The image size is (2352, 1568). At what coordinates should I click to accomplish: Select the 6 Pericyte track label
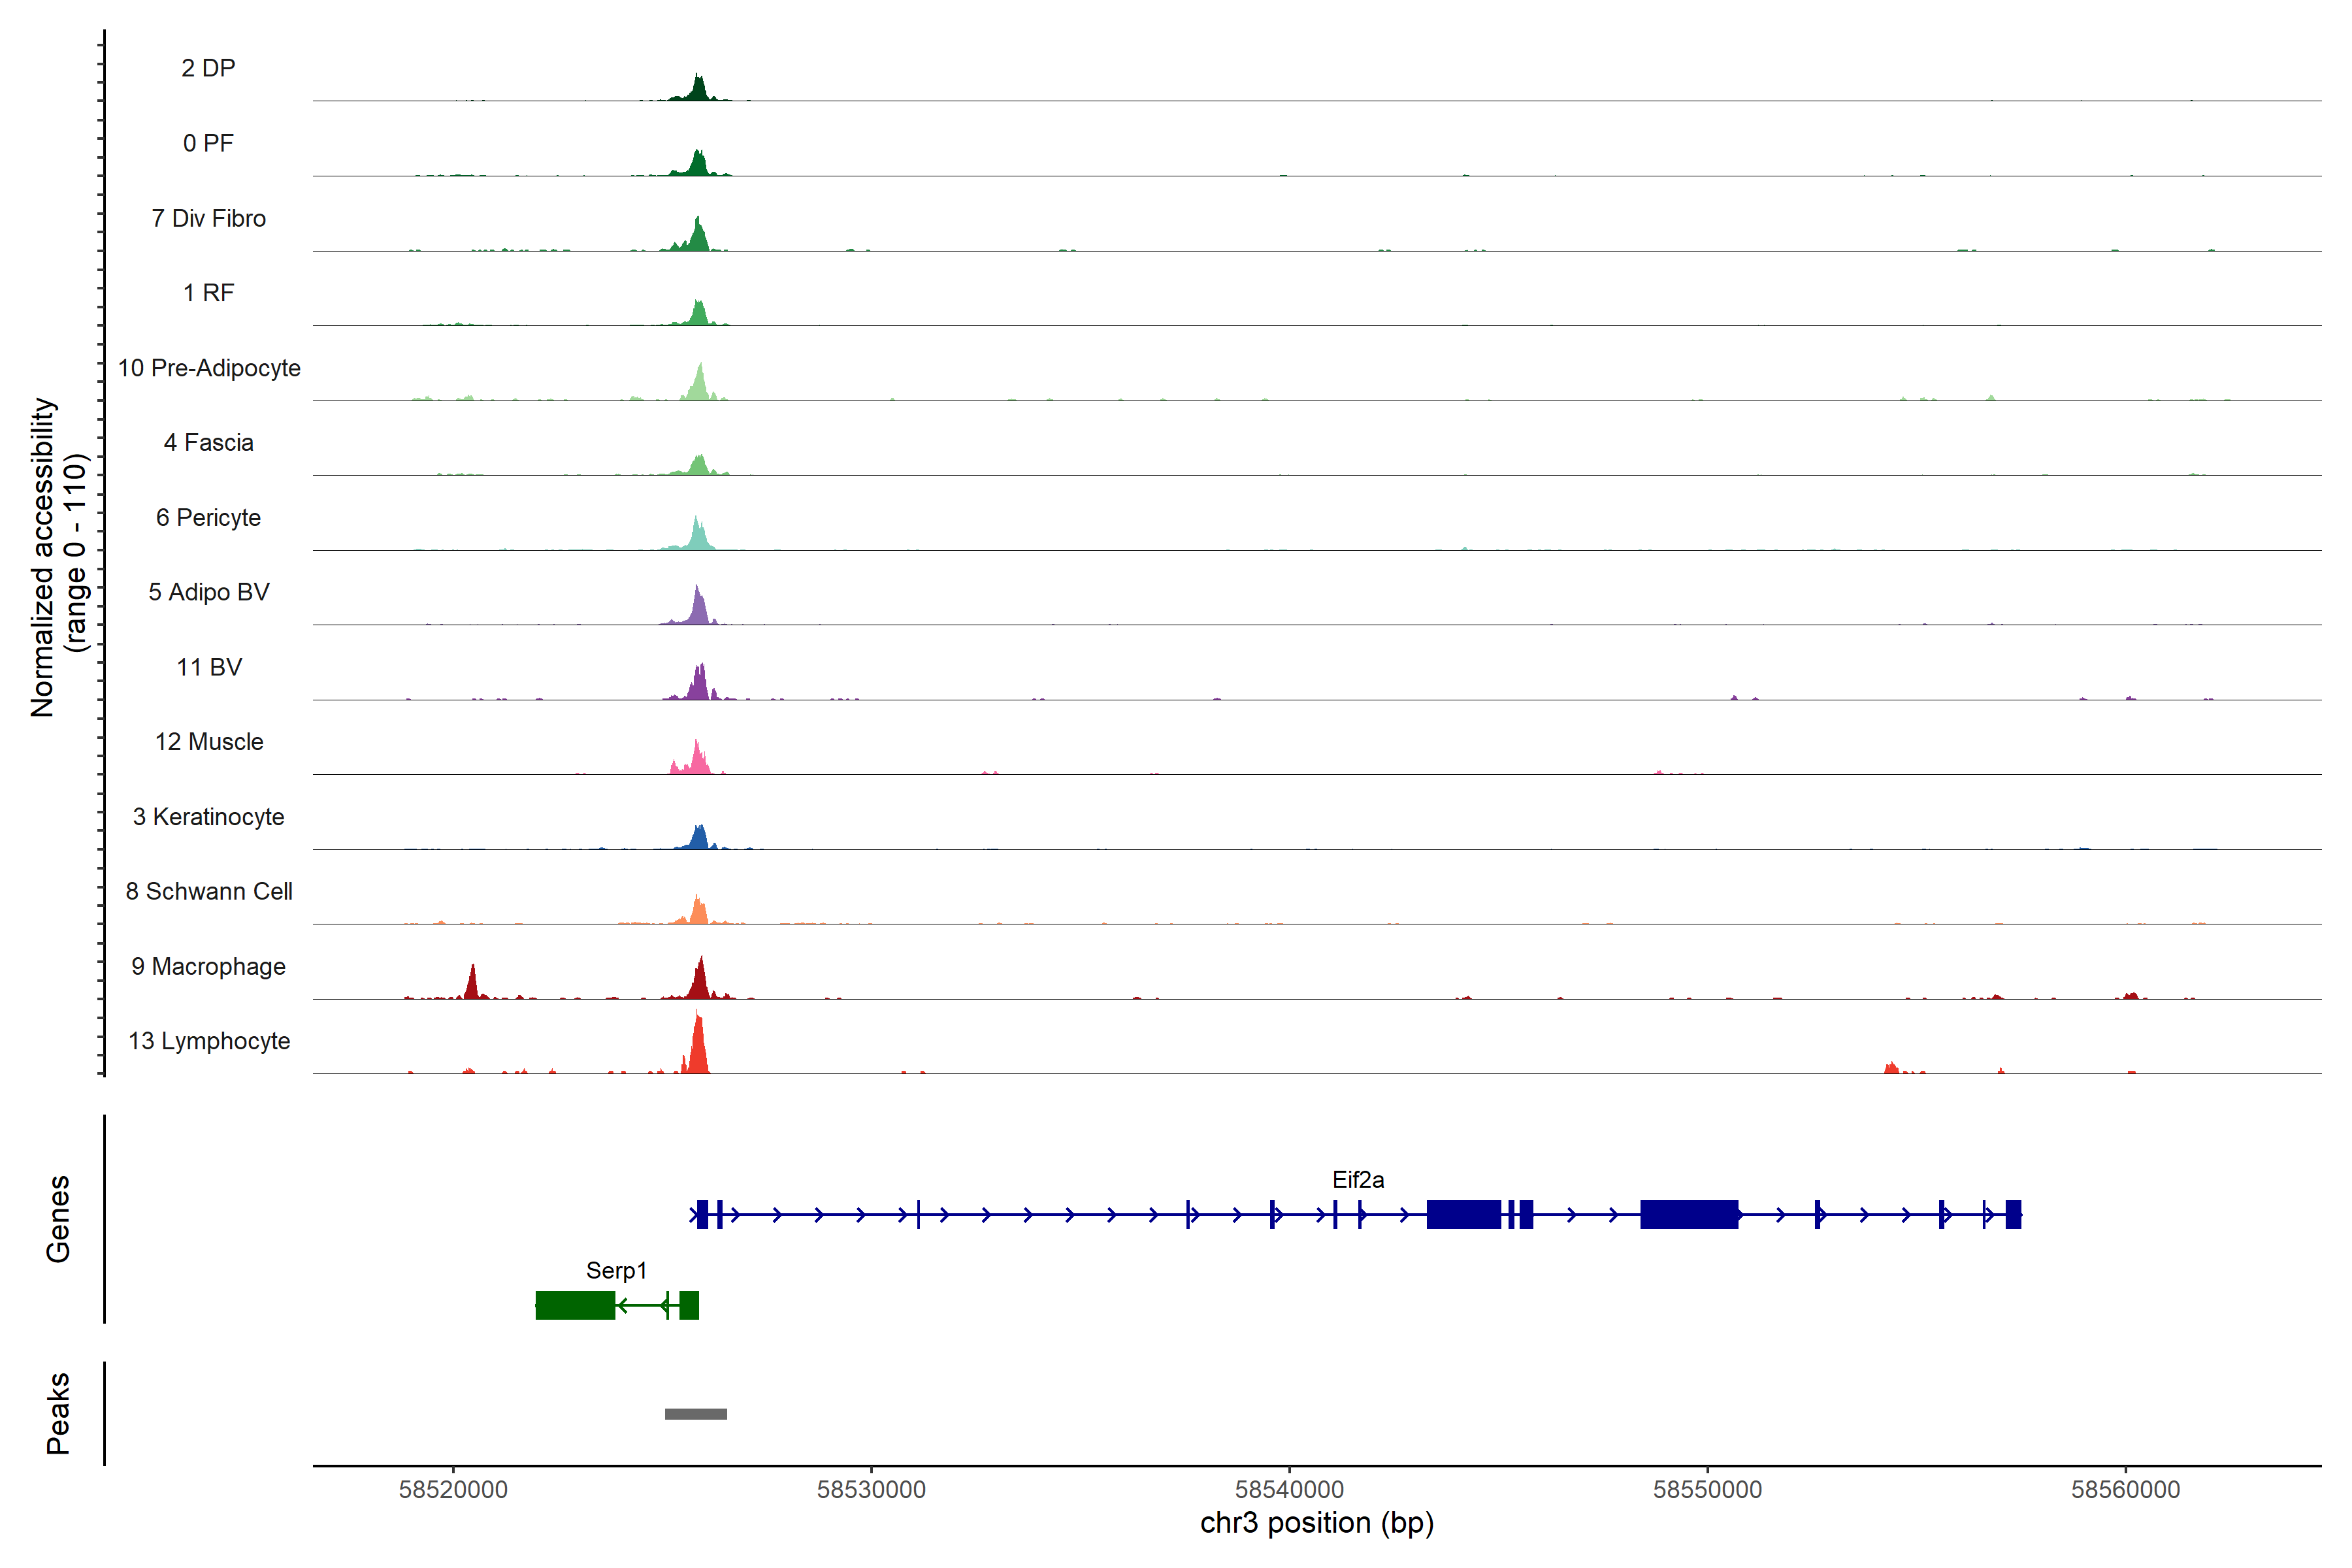208,517
